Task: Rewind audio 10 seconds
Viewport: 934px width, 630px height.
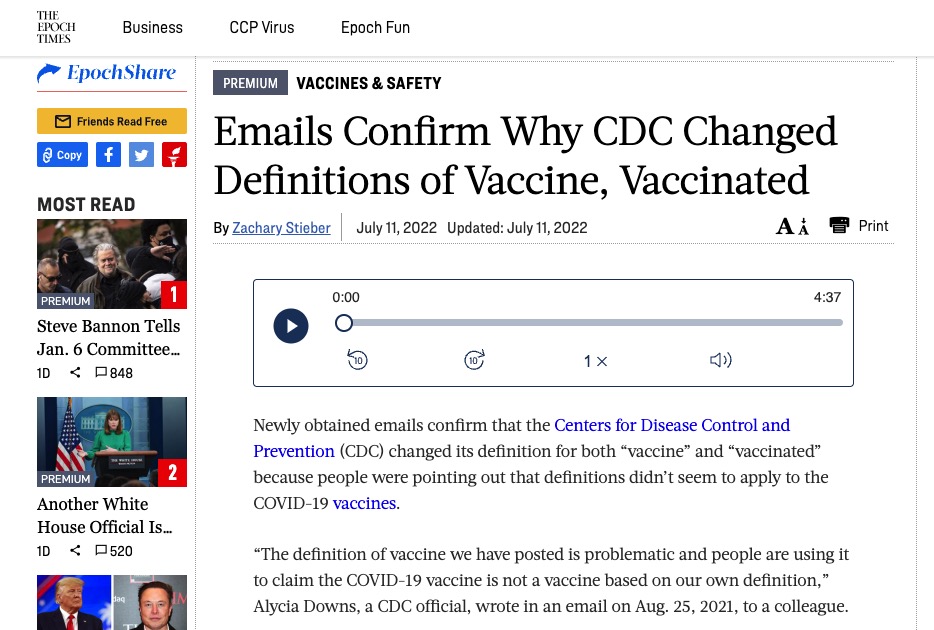Action: coord(357,360)
